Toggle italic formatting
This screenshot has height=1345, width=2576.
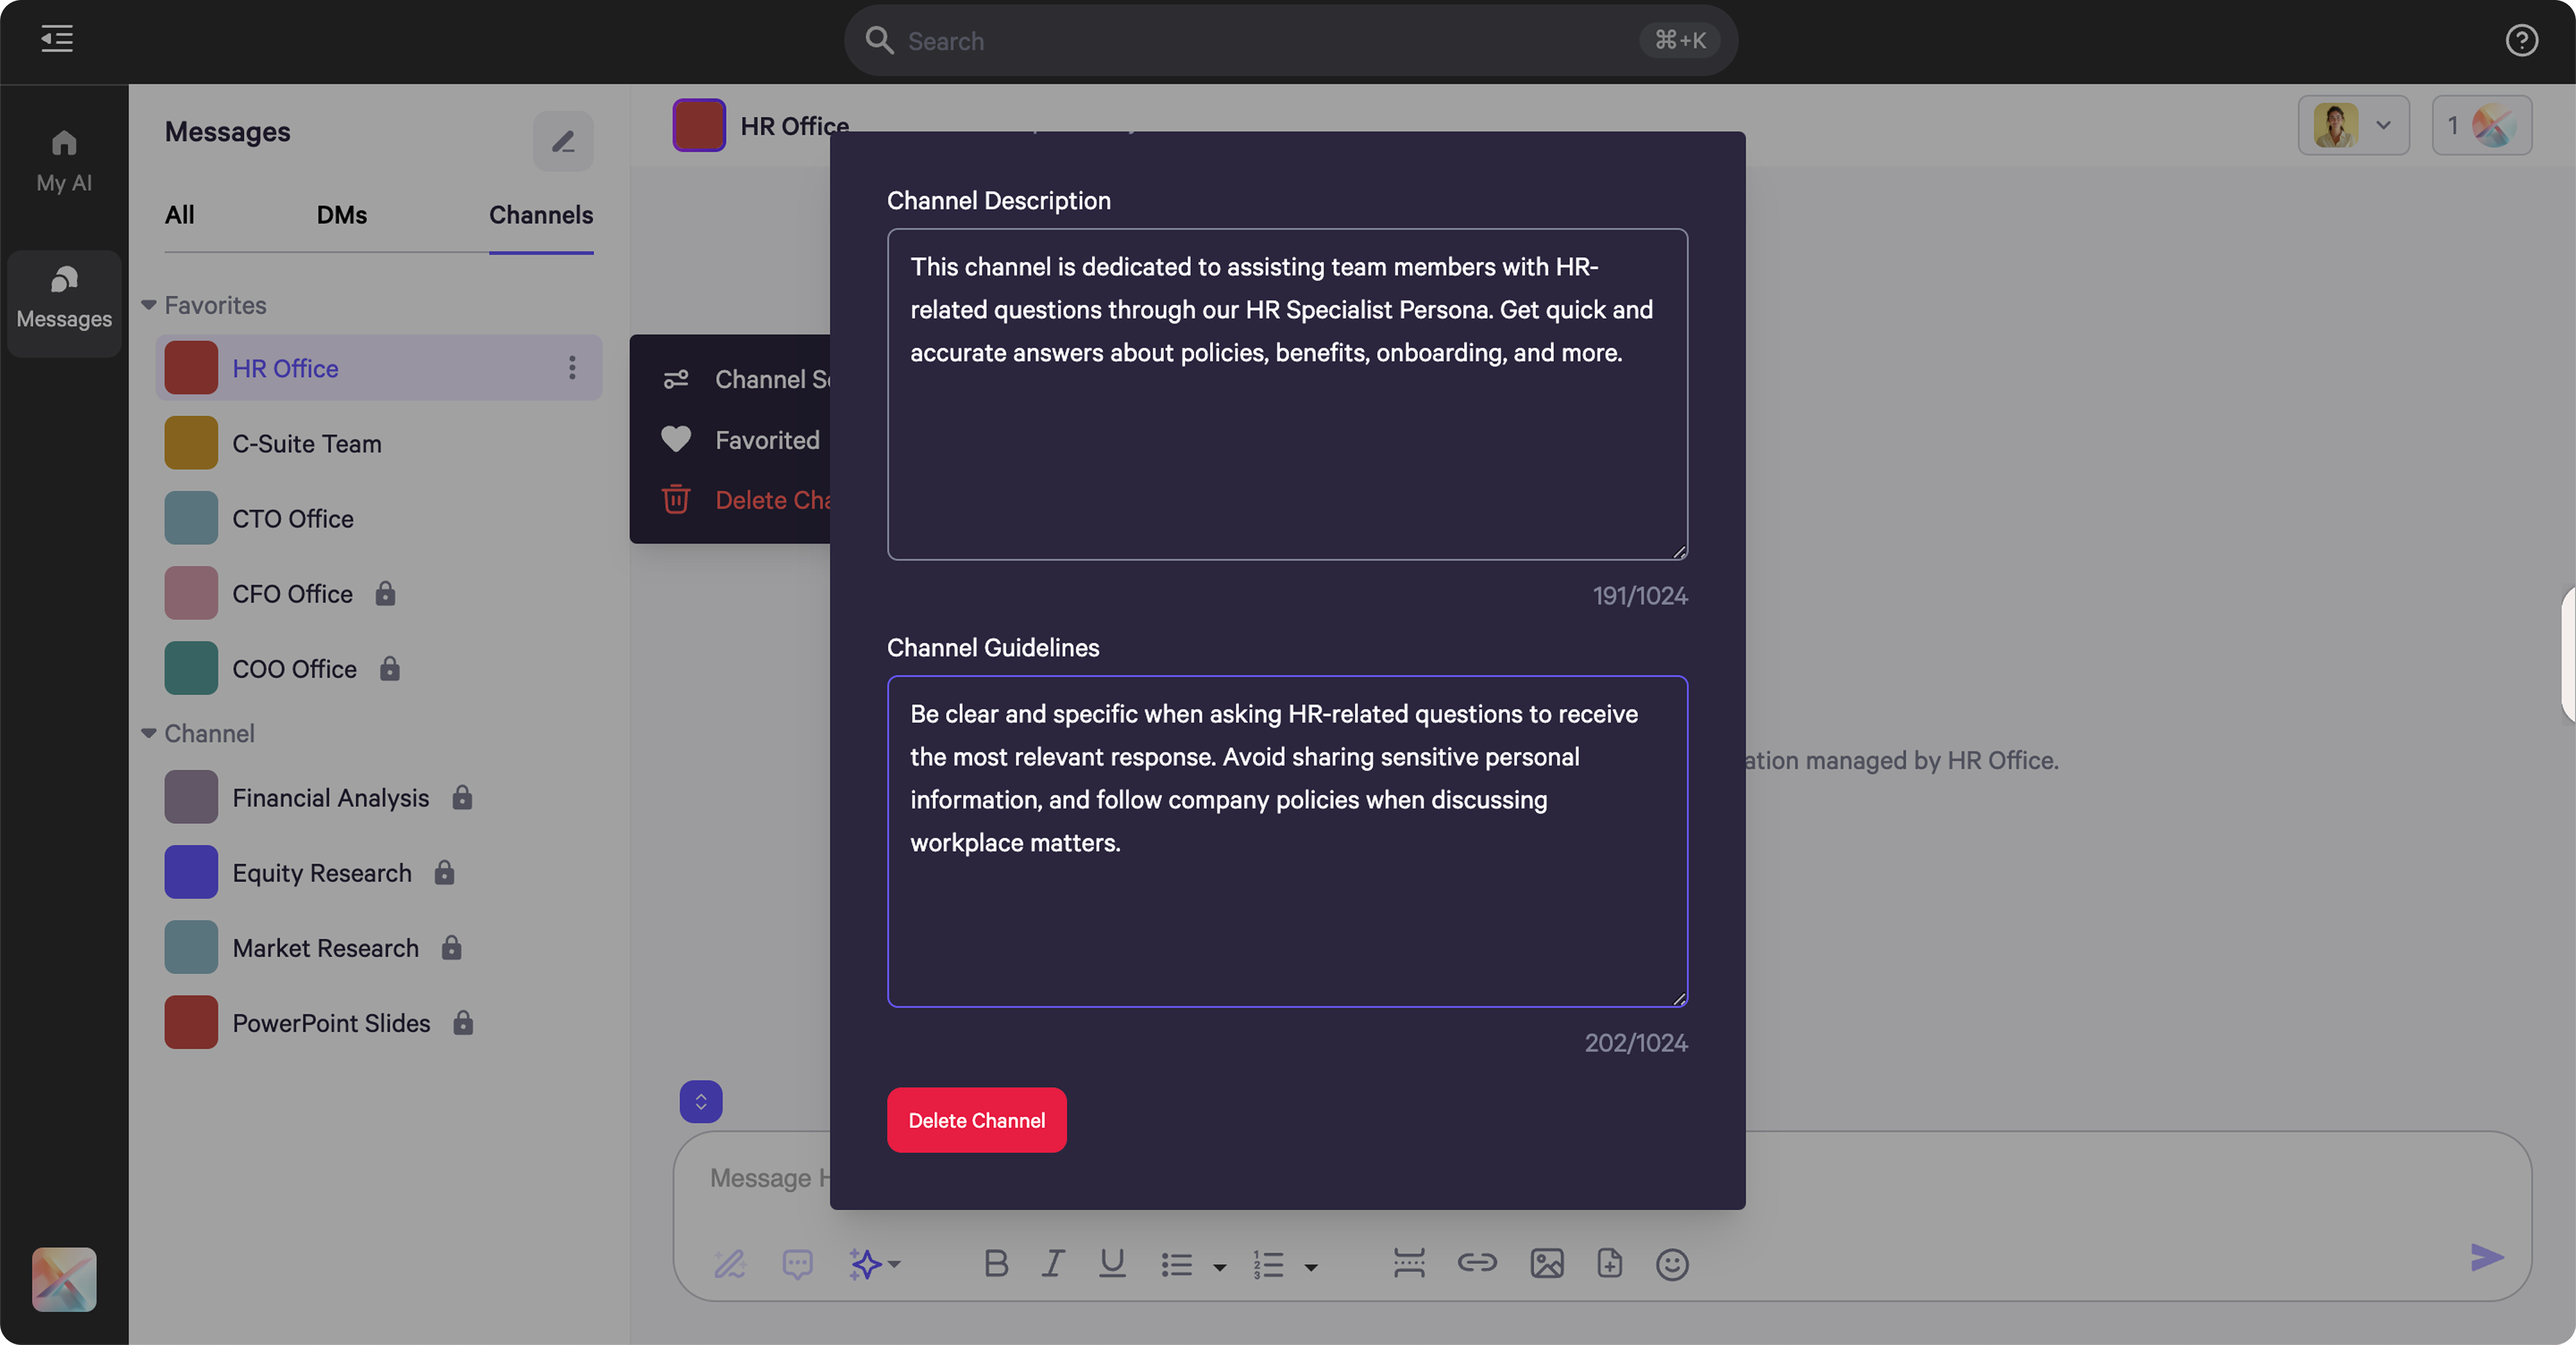1053,1263
